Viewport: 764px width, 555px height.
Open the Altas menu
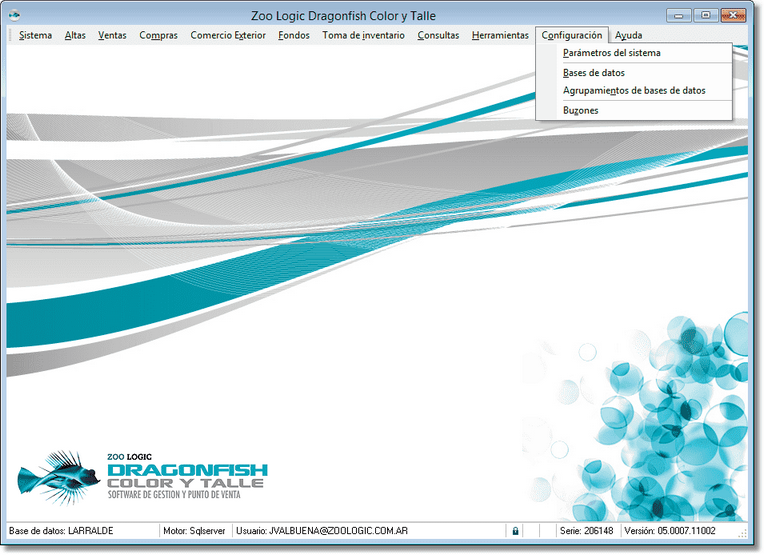coord(75,35)
